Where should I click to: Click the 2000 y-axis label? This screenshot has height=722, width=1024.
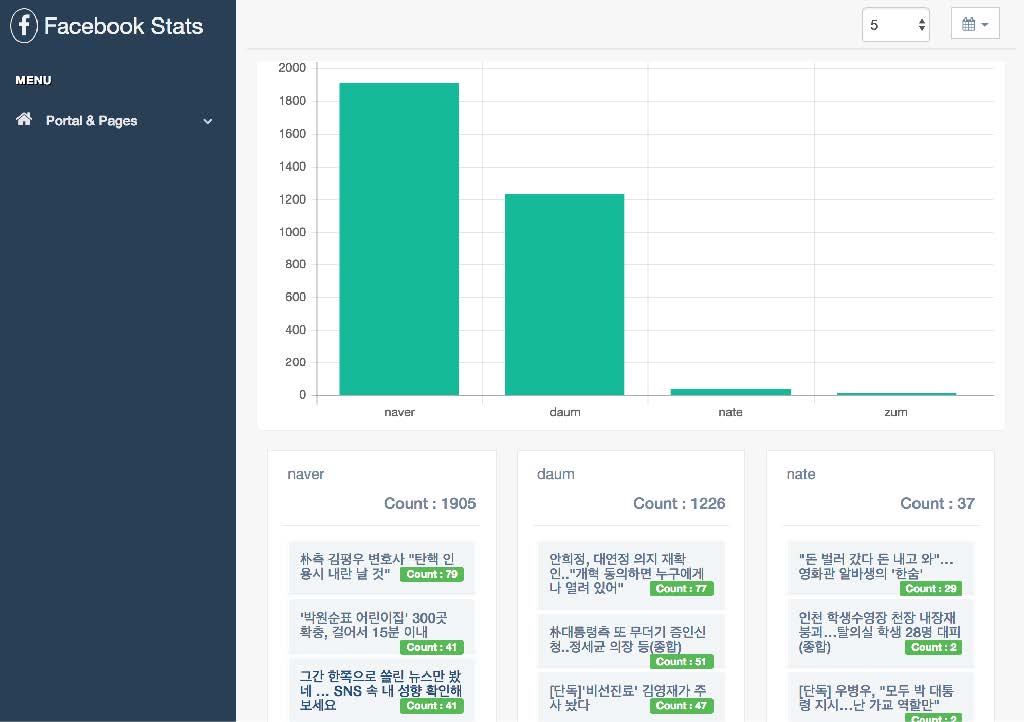(x=292, y=68)
